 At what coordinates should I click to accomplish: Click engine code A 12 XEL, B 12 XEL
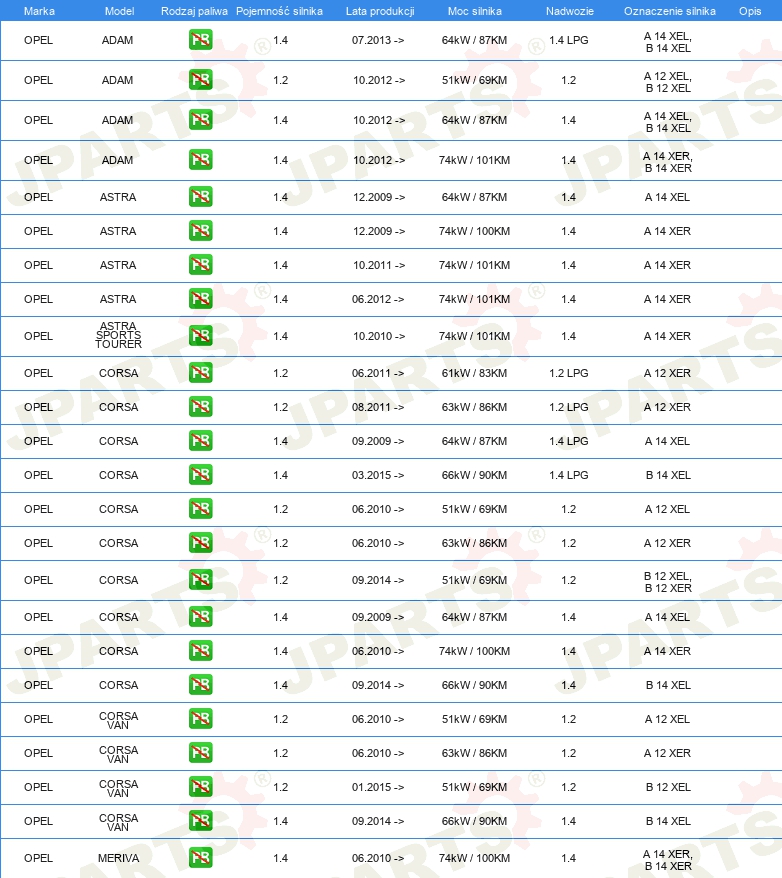pos(668,82)
